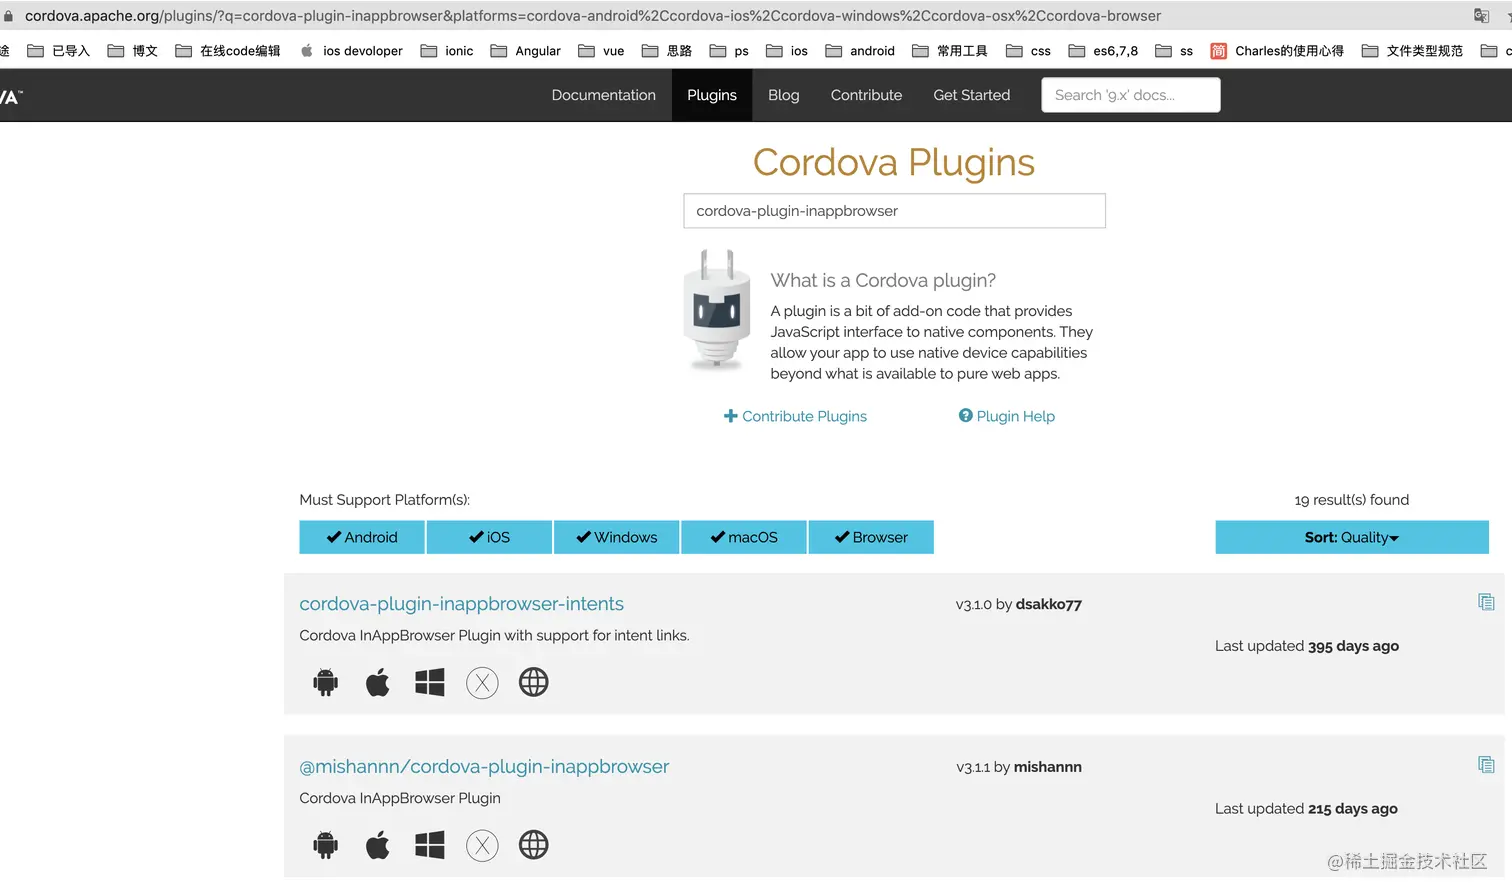
Task: Copy install command for cordova-plugin-inappbrowser-intents
Action: point(1486,602)
